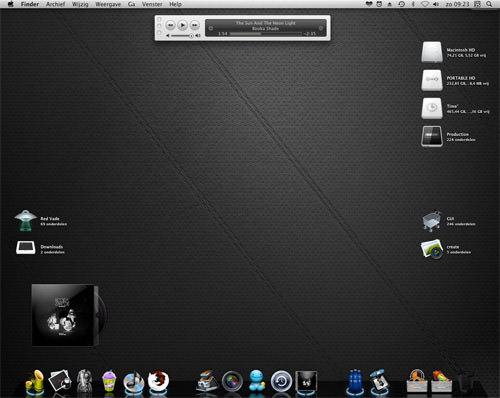Viewport: 500px width, 398px height.
Task: Click the eject icon in the menu bar
Action: point(389,4)
